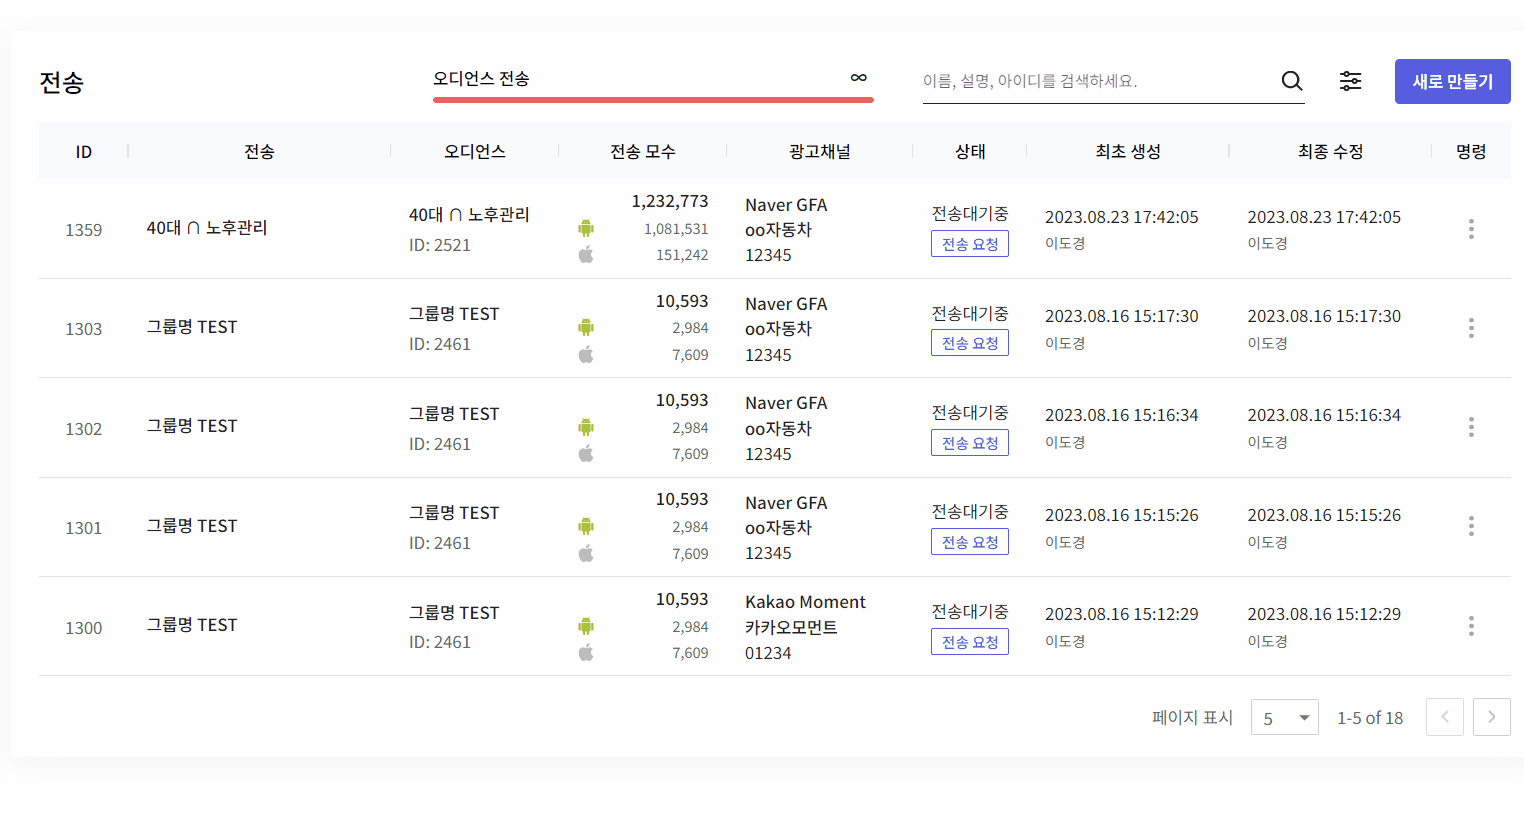1524x820 pixels.
Task: Open the three-dot menu for row 1359
Action: click(x=1470, y=229)
